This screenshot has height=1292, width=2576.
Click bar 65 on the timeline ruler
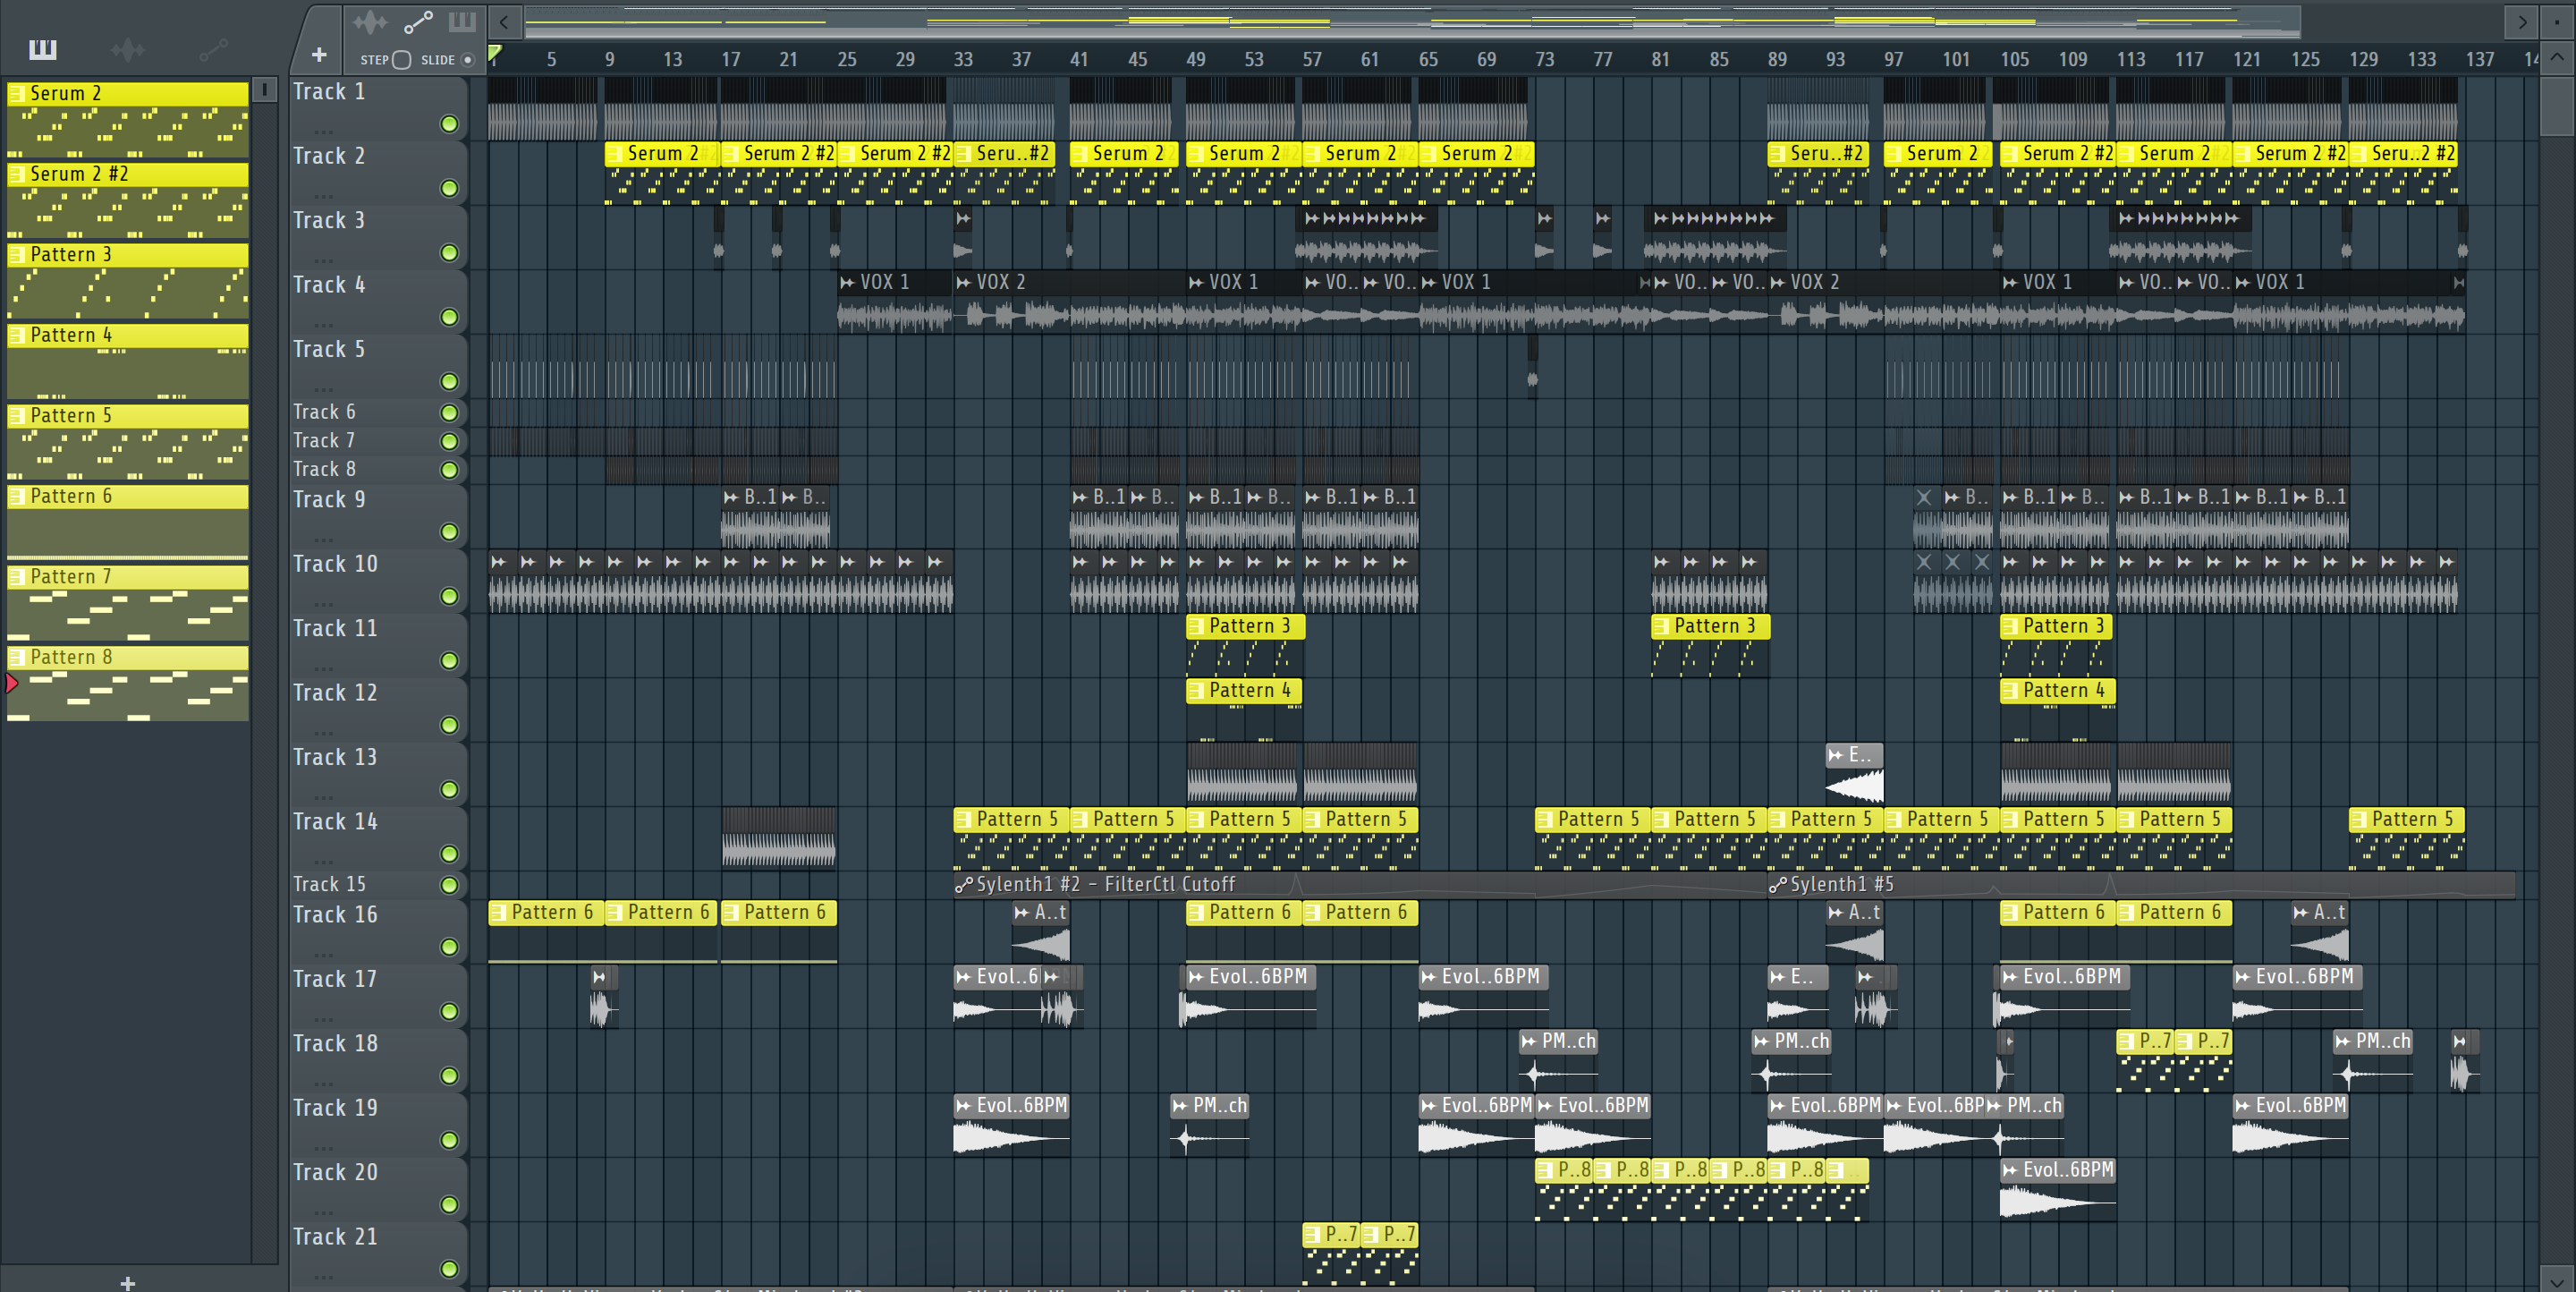(1428, 60)
